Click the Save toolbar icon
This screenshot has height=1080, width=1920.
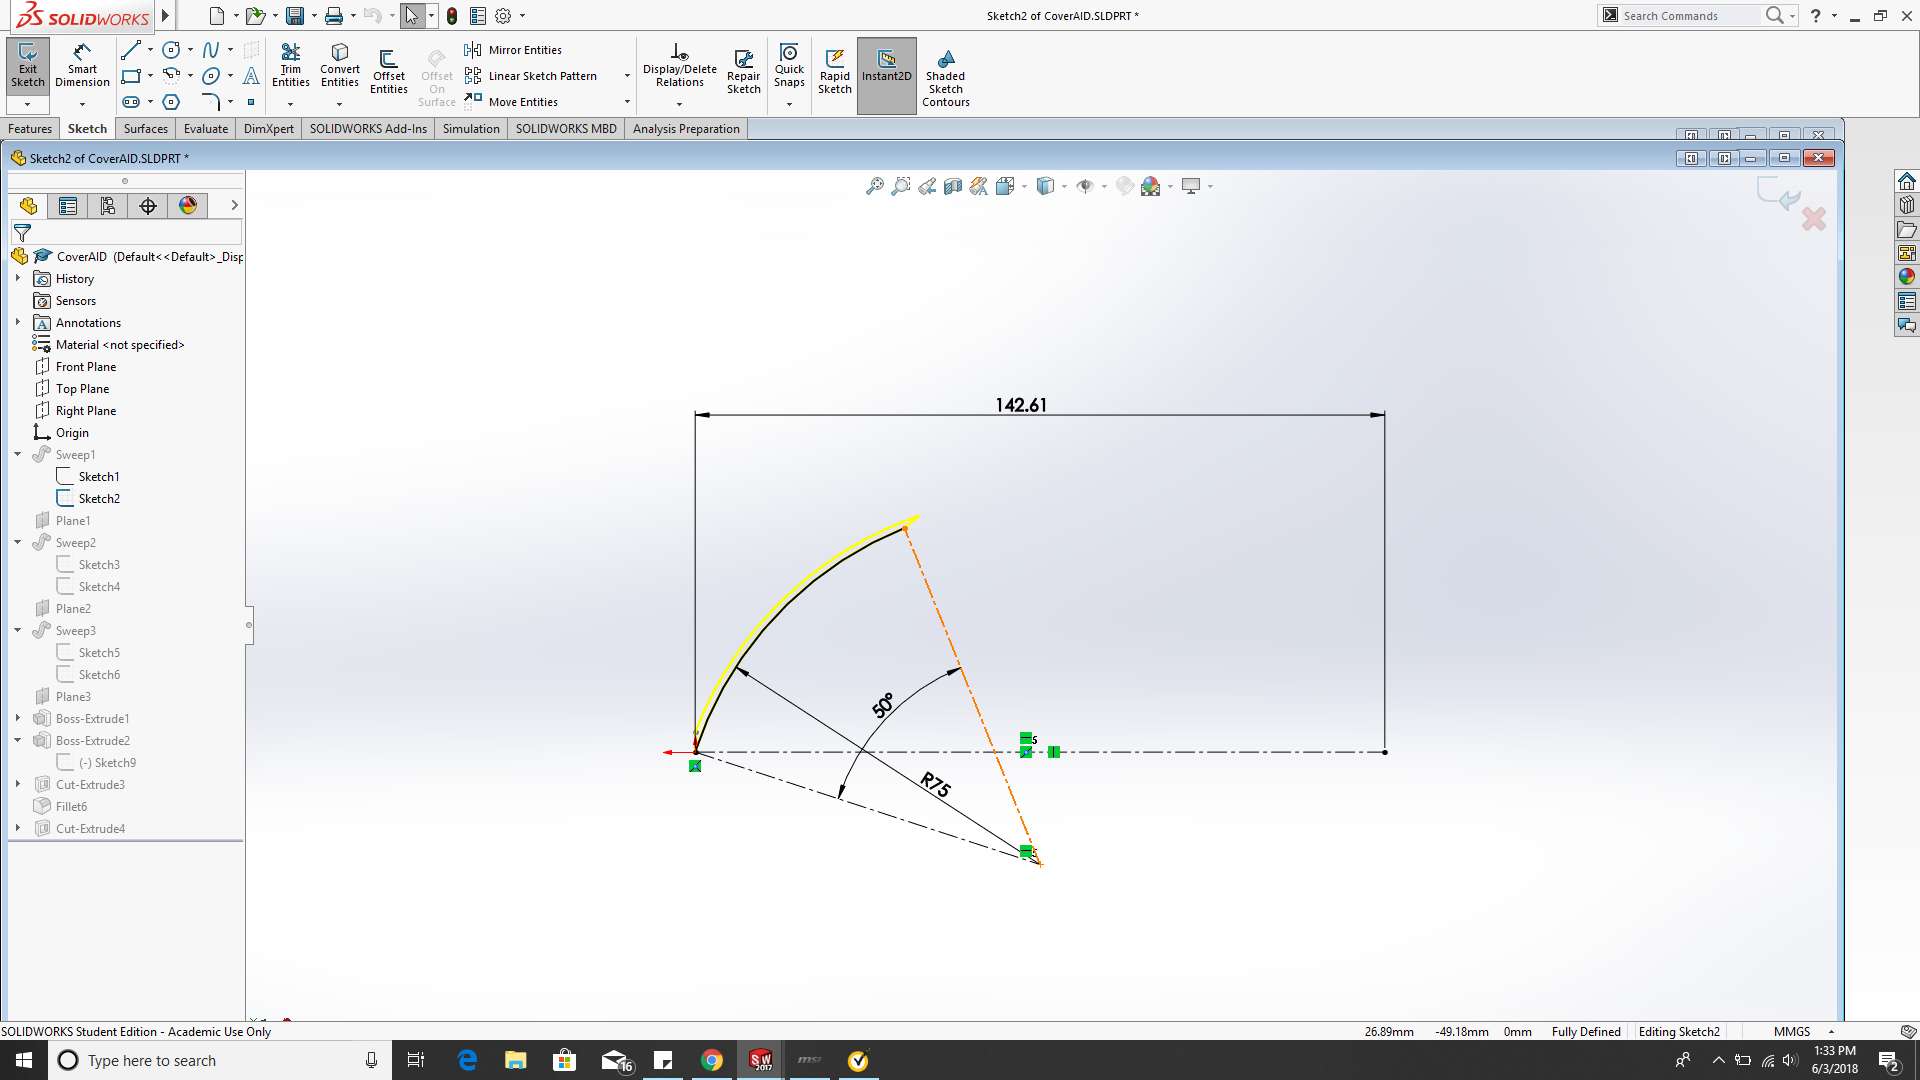coord(295,16)
